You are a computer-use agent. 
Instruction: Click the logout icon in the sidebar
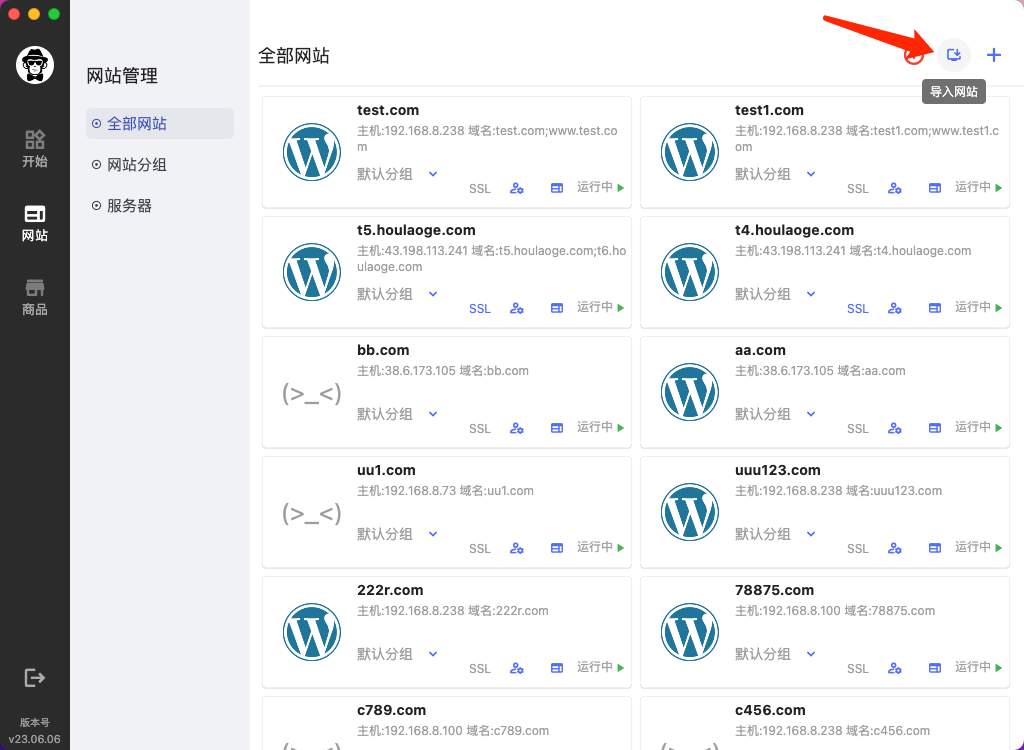tap(35, 677)
